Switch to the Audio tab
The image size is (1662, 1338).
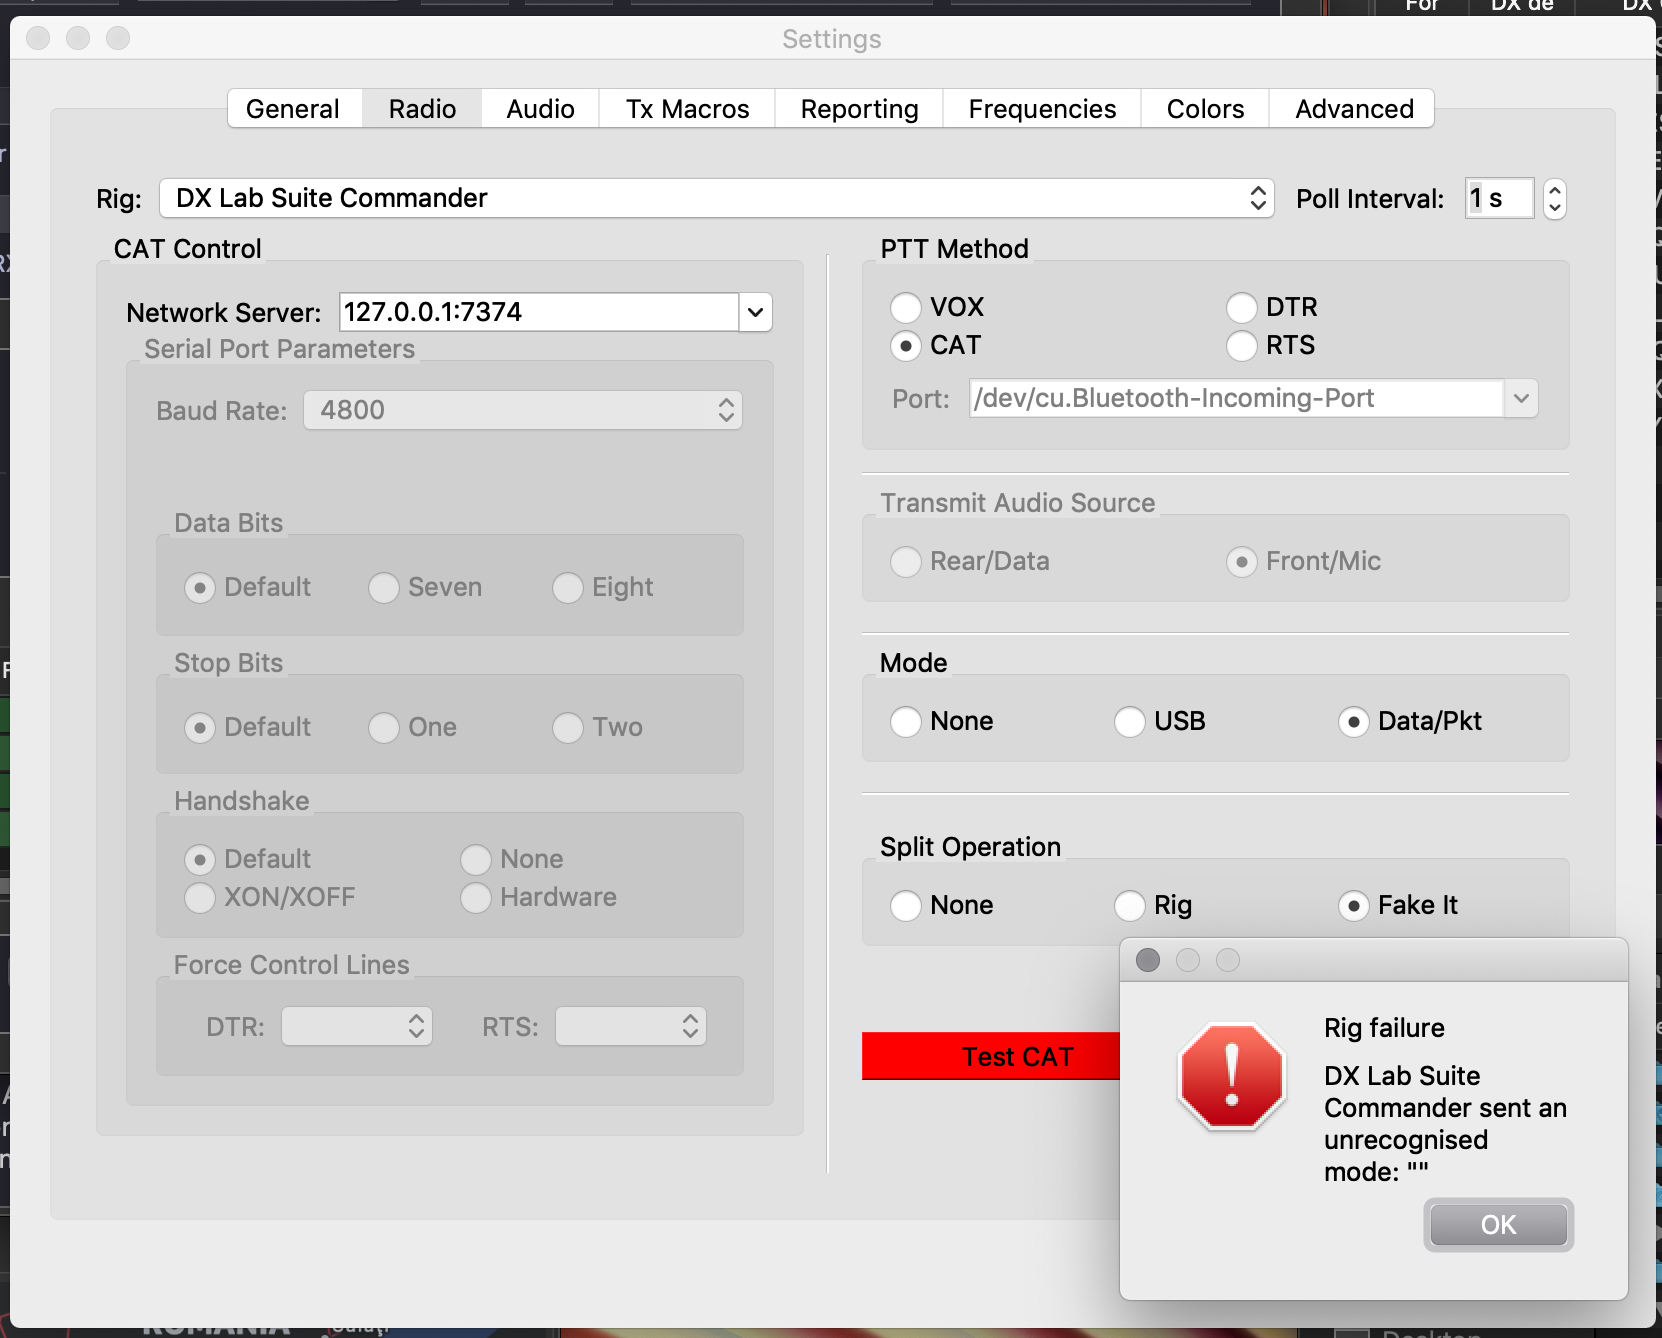tap(540, 109)
